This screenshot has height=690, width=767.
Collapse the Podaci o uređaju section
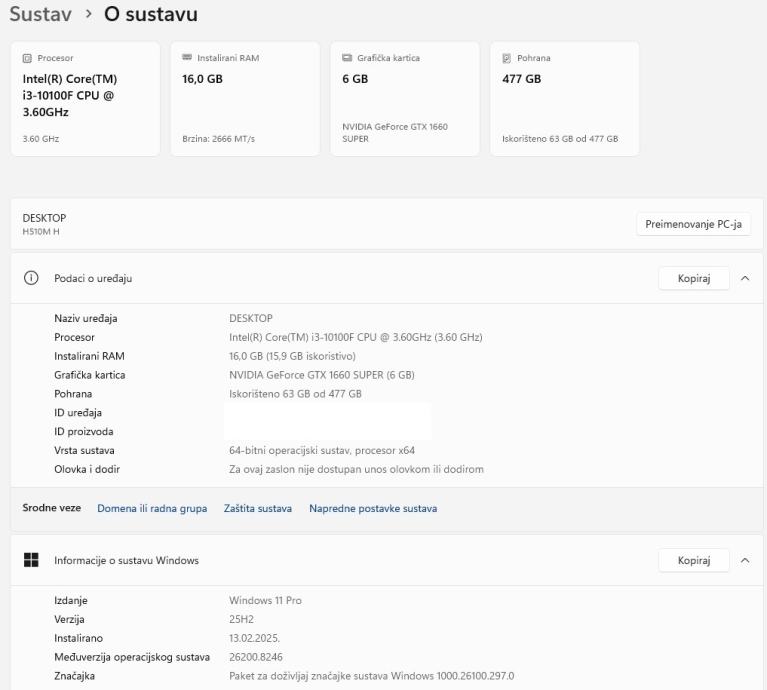[x=745, y=278]
